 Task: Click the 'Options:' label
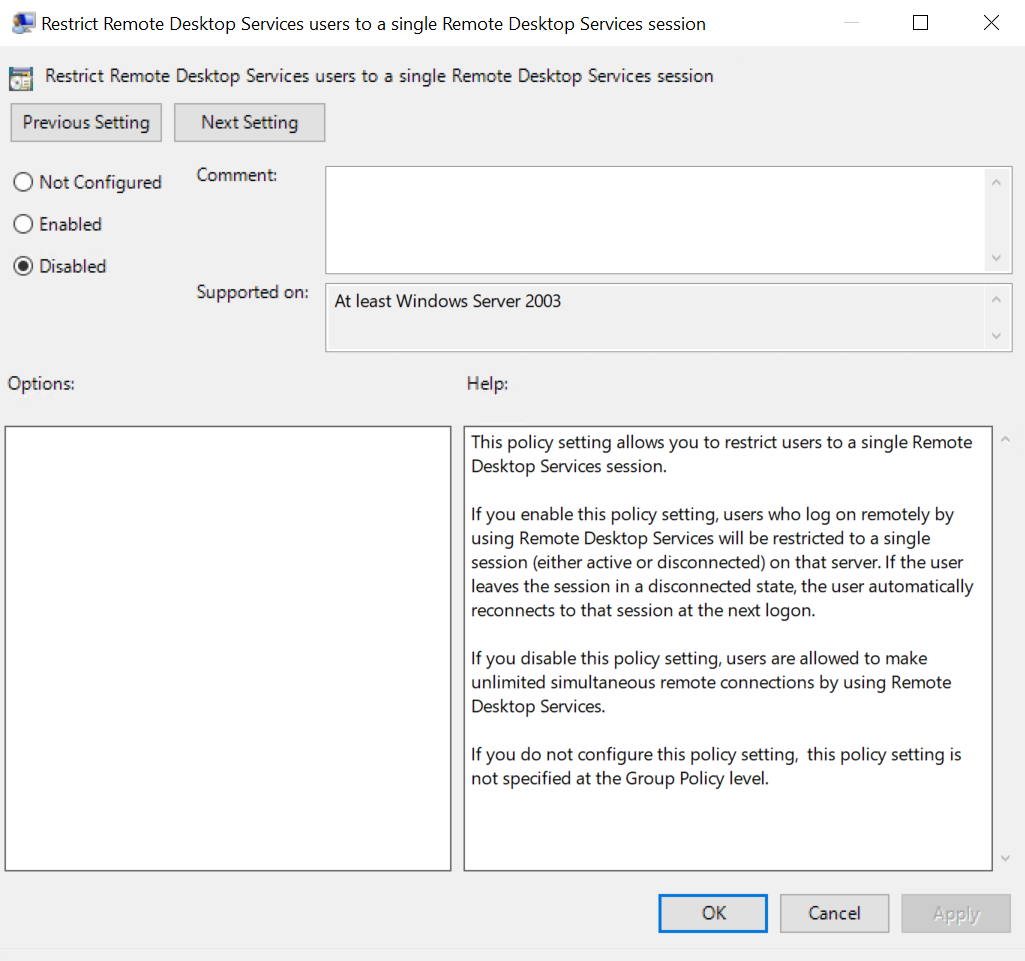tap(41, 384)
